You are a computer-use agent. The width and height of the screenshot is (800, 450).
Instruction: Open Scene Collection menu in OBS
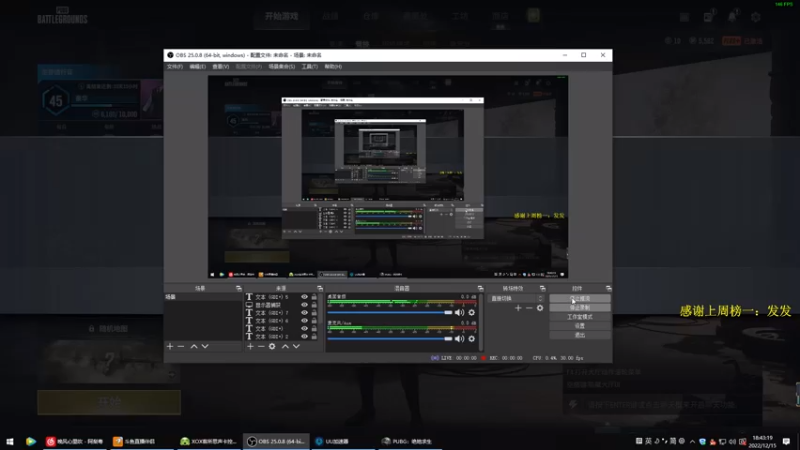point(282,67)
